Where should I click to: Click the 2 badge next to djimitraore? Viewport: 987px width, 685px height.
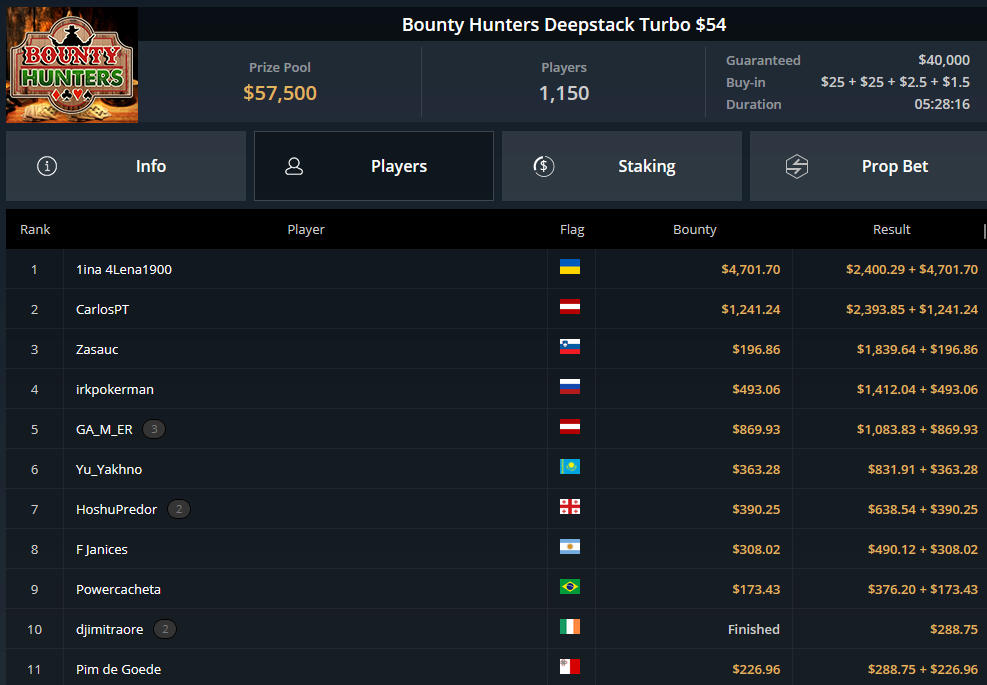coord(165,630)
